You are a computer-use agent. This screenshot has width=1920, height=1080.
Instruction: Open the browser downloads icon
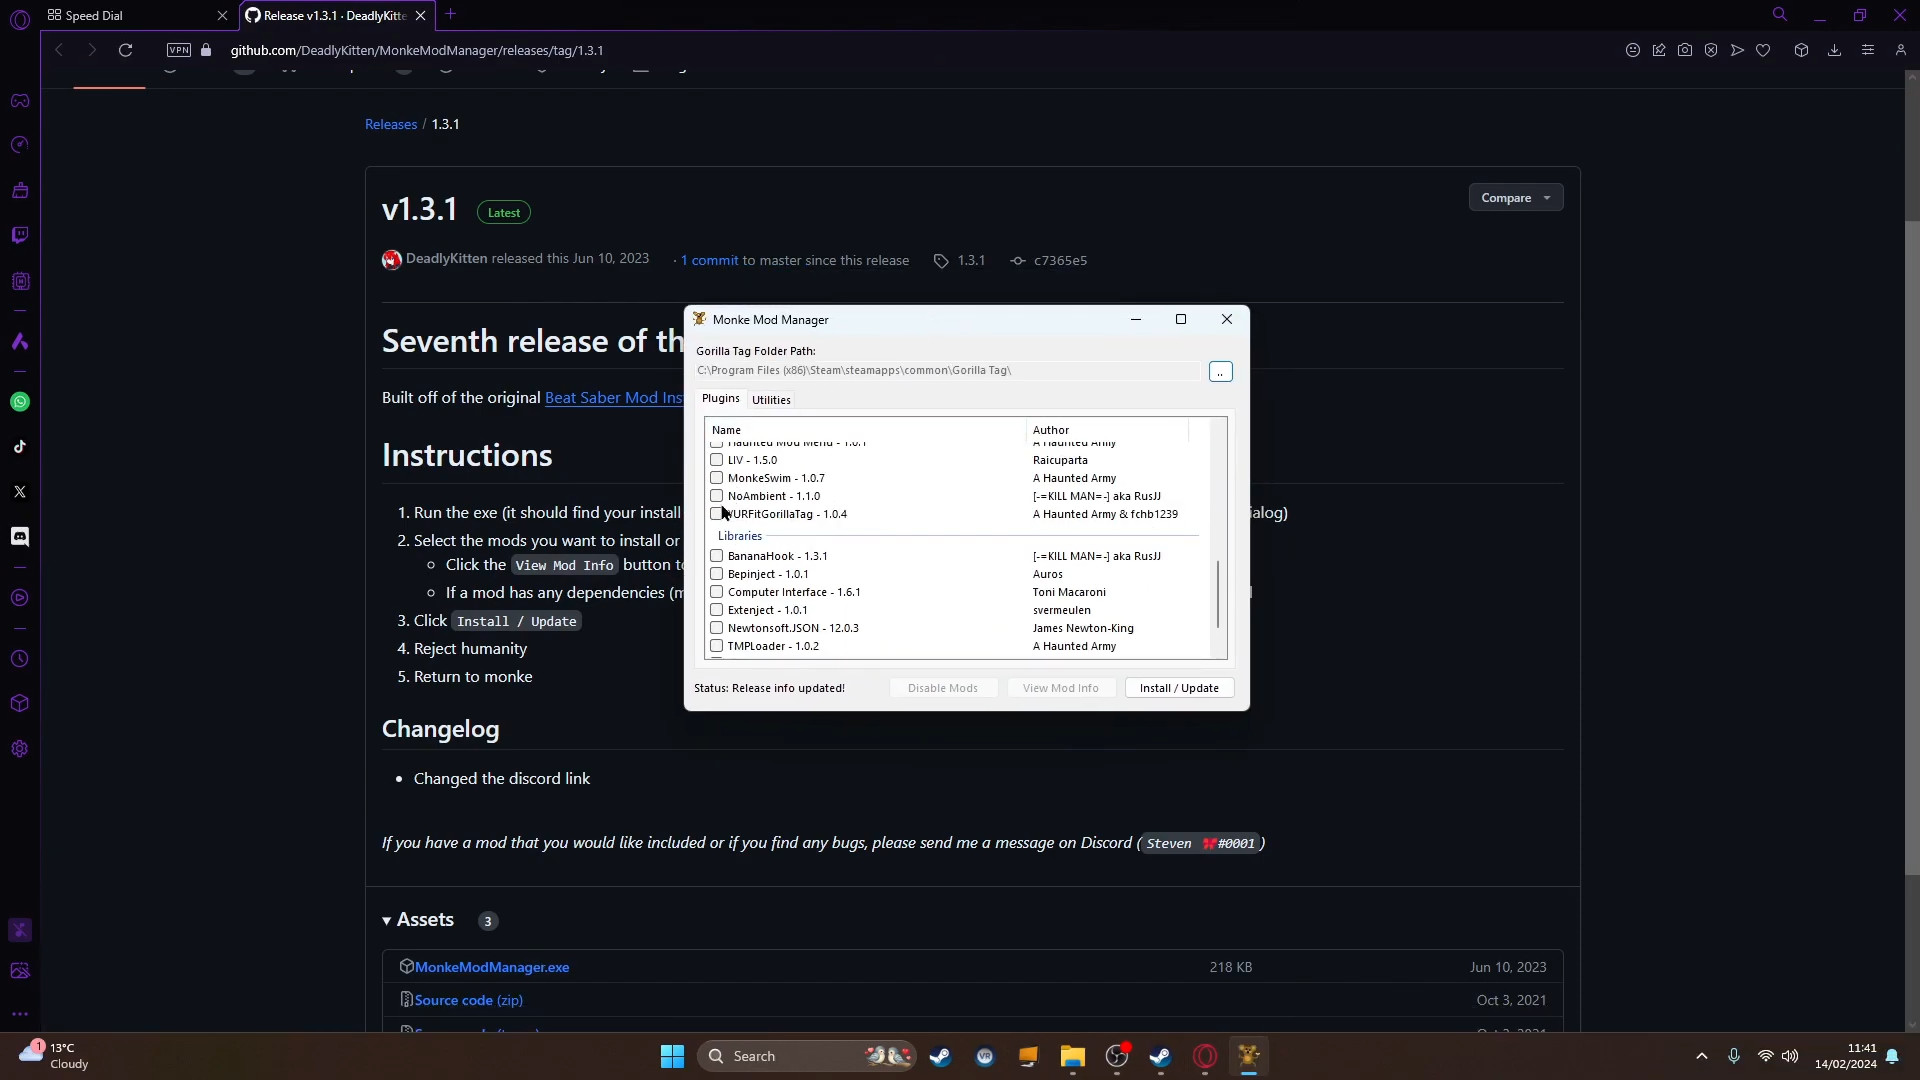point(1834,50)
